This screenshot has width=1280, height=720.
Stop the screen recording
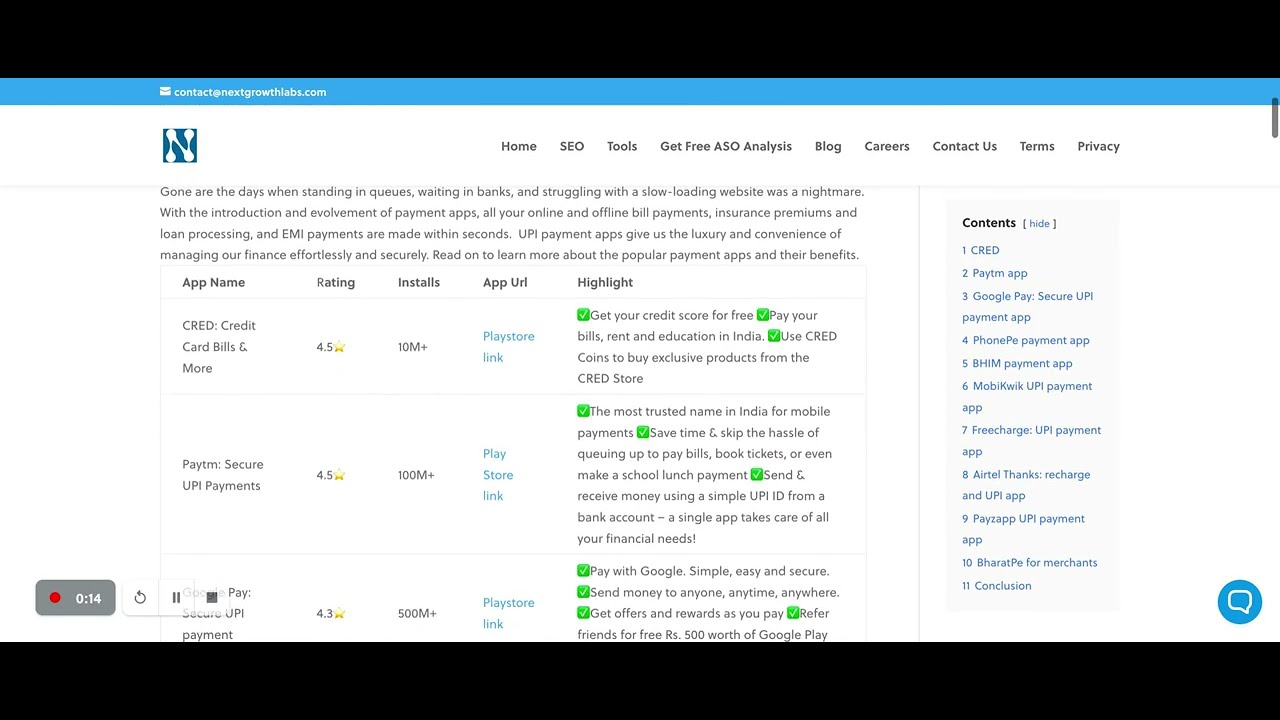(212, 598)
